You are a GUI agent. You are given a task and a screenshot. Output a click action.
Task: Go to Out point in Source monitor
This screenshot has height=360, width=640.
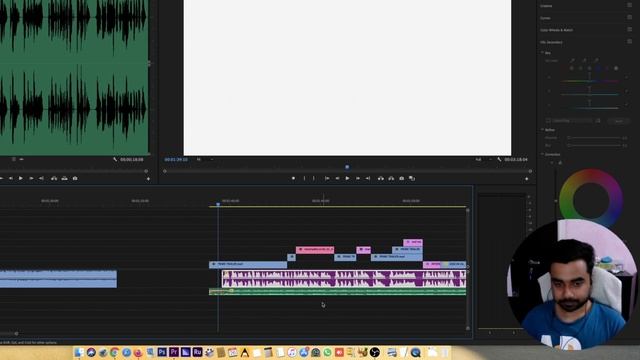[x=41, y=178]
